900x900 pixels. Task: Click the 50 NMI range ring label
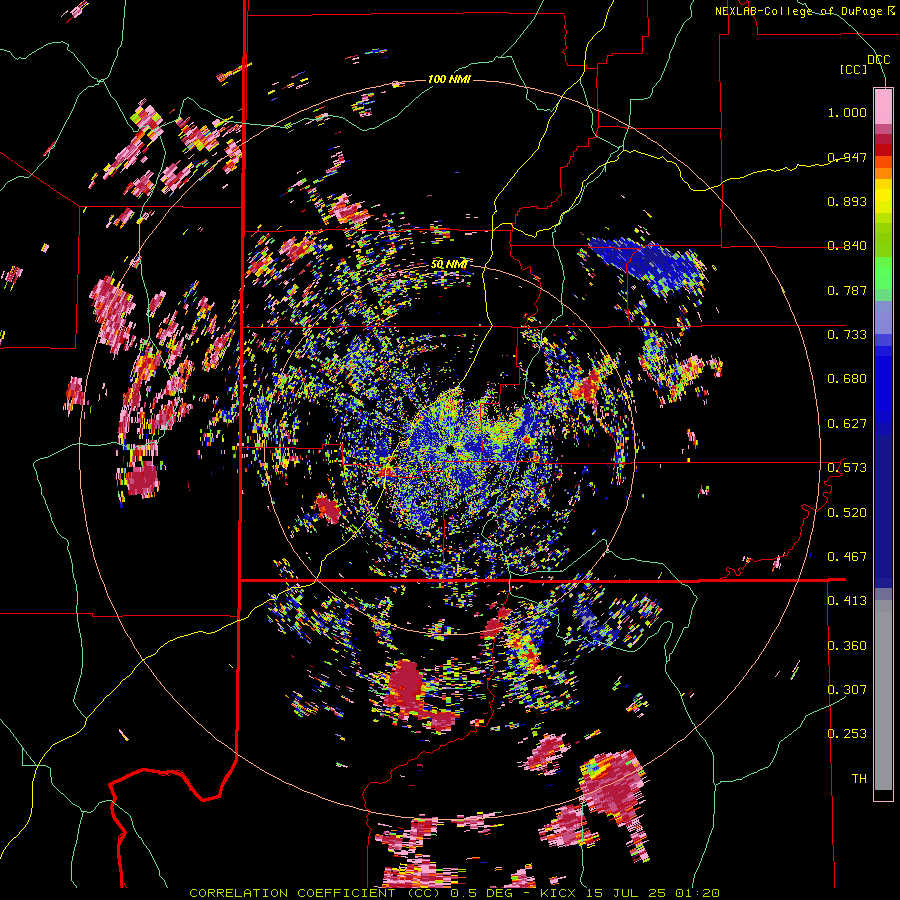448,264
